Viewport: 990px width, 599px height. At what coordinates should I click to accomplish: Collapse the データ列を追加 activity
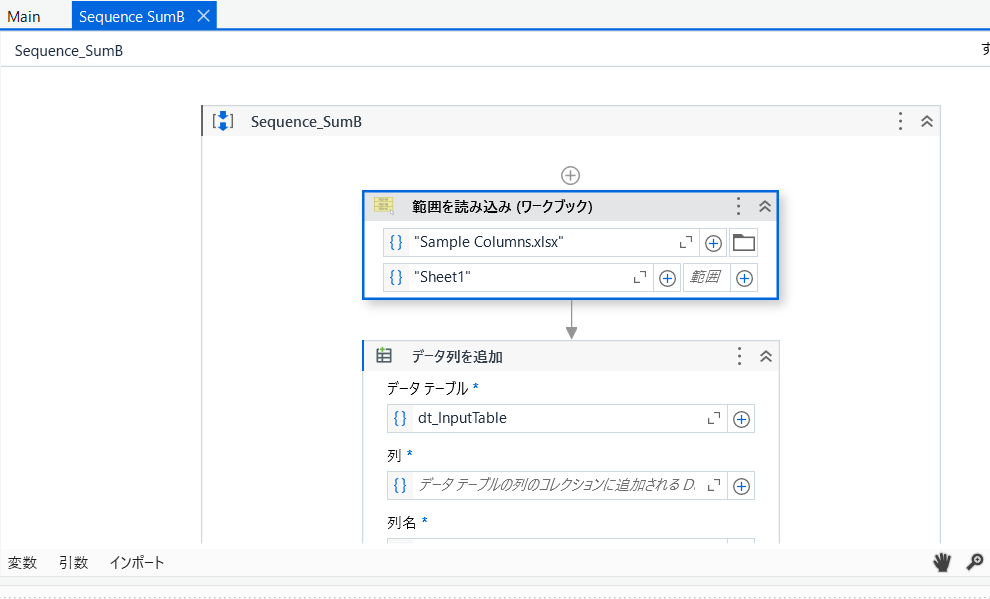(766, 356)
